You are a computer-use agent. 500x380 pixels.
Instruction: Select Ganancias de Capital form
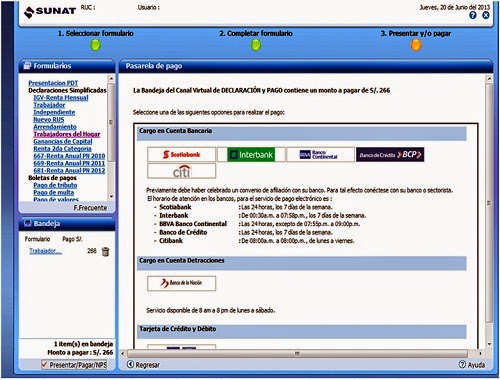[x=63, y=142]
